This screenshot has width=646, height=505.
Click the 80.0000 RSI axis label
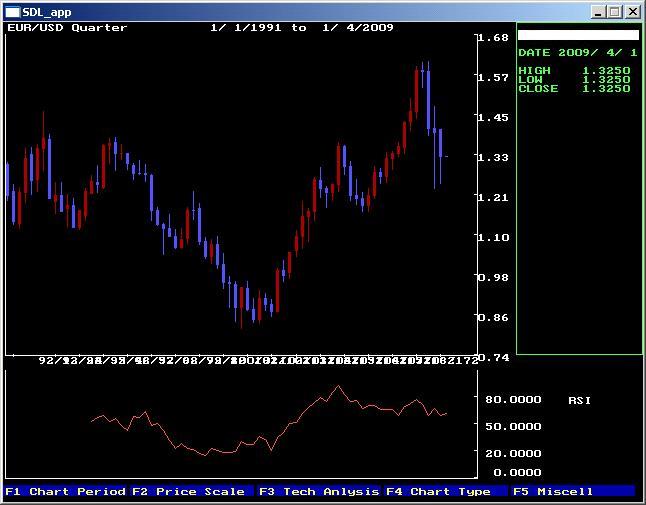[x=513, y=400]
